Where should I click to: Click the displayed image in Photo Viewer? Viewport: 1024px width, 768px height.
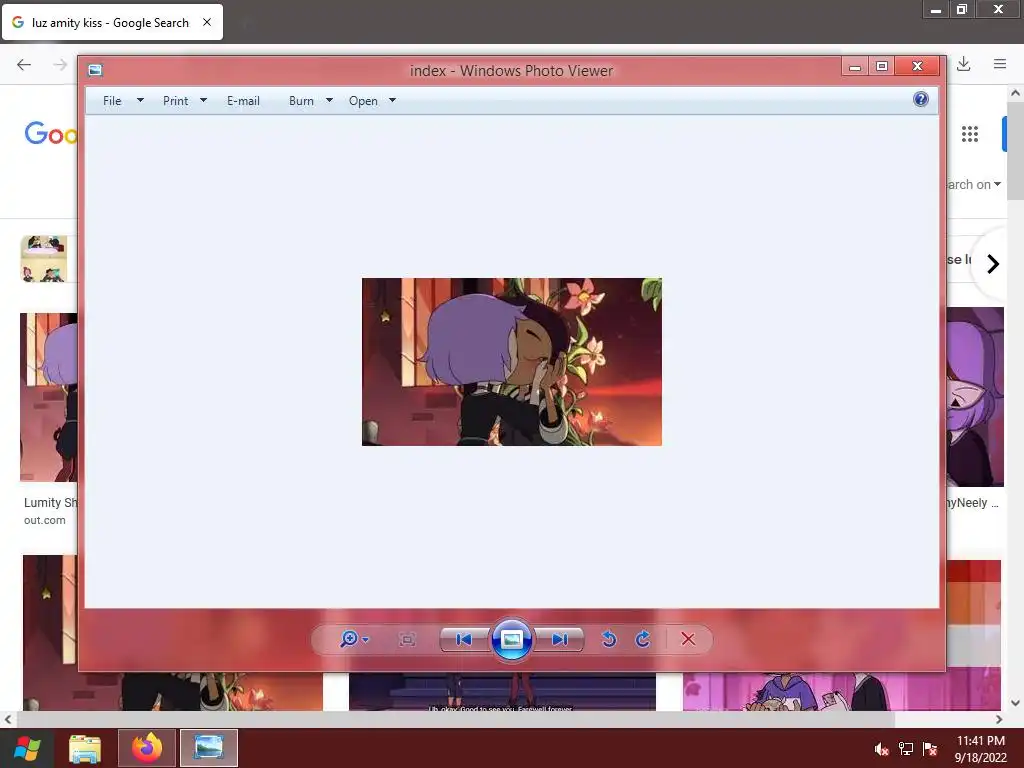pos(511,362)
